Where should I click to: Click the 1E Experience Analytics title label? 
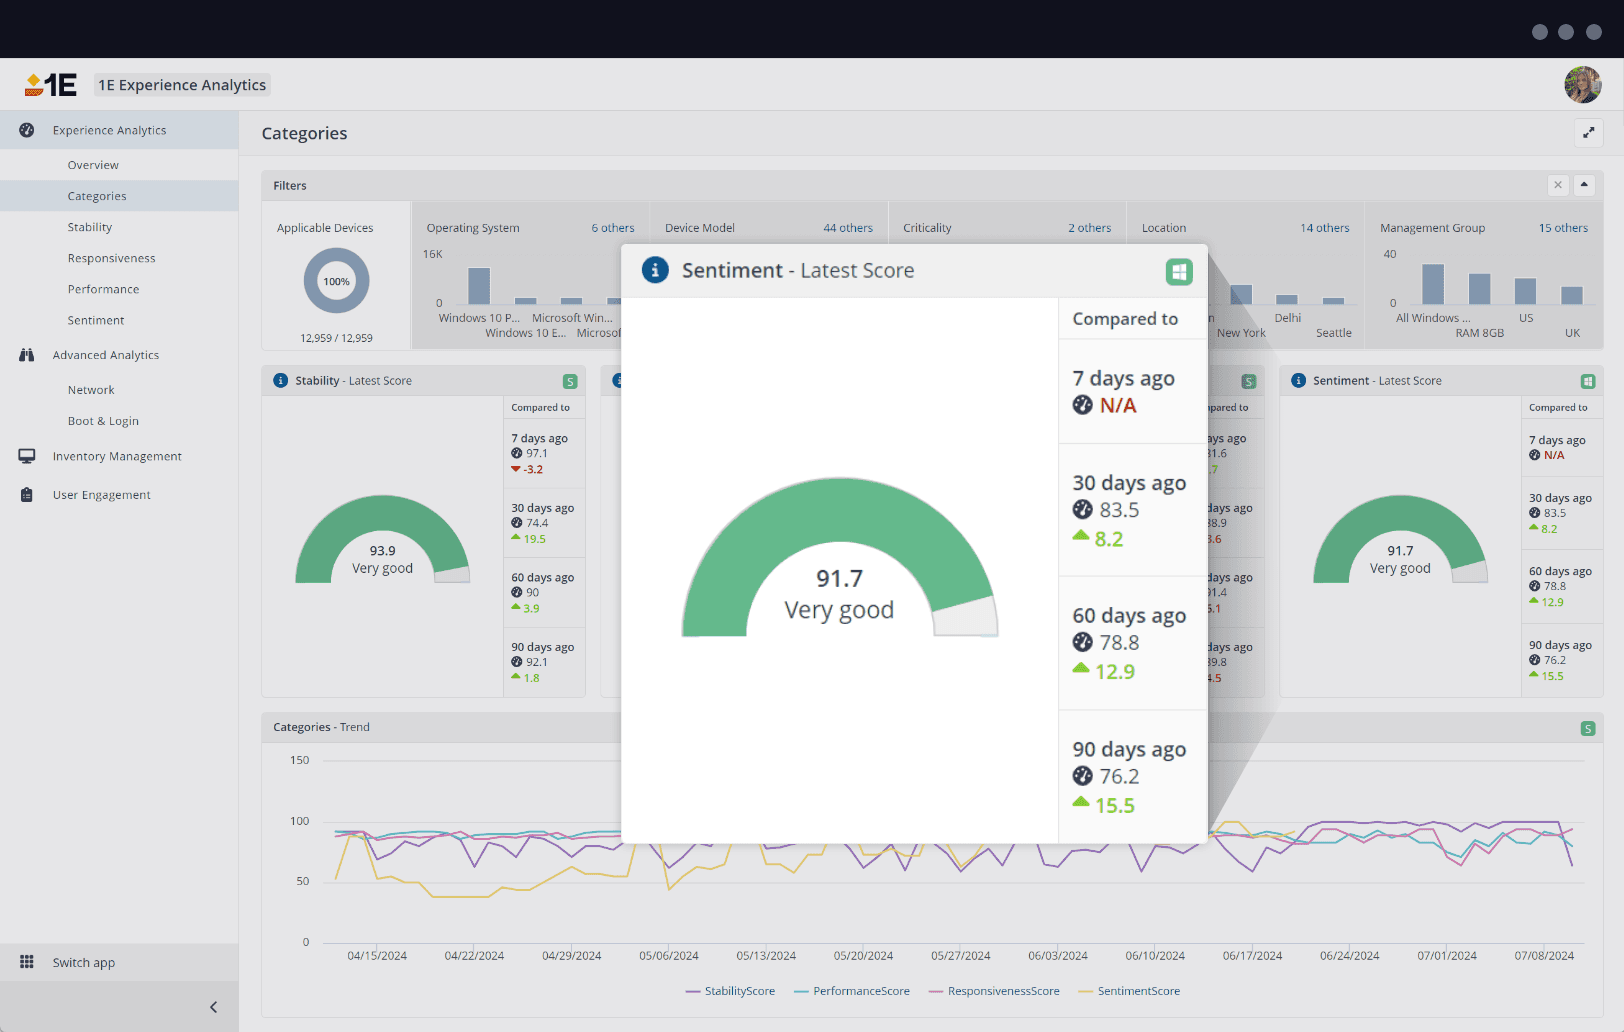182,85
